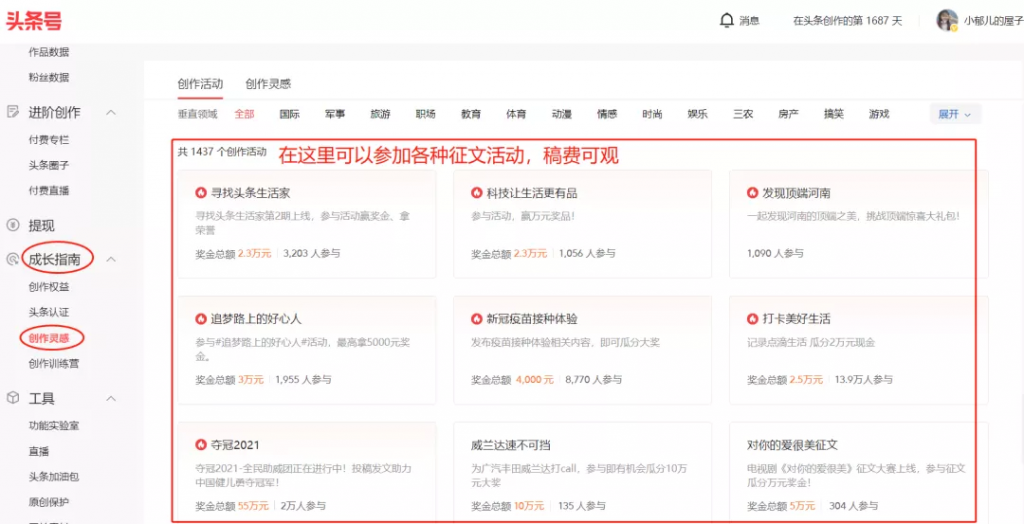Collapse the 工具 section chevron

click(111, 399)
